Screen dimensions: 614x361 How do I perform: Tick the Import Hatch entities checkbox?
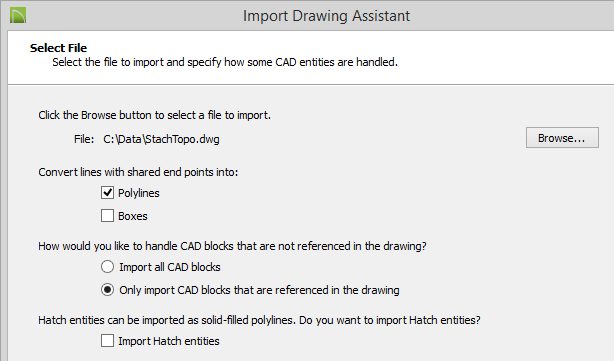[x=107, y=341]
